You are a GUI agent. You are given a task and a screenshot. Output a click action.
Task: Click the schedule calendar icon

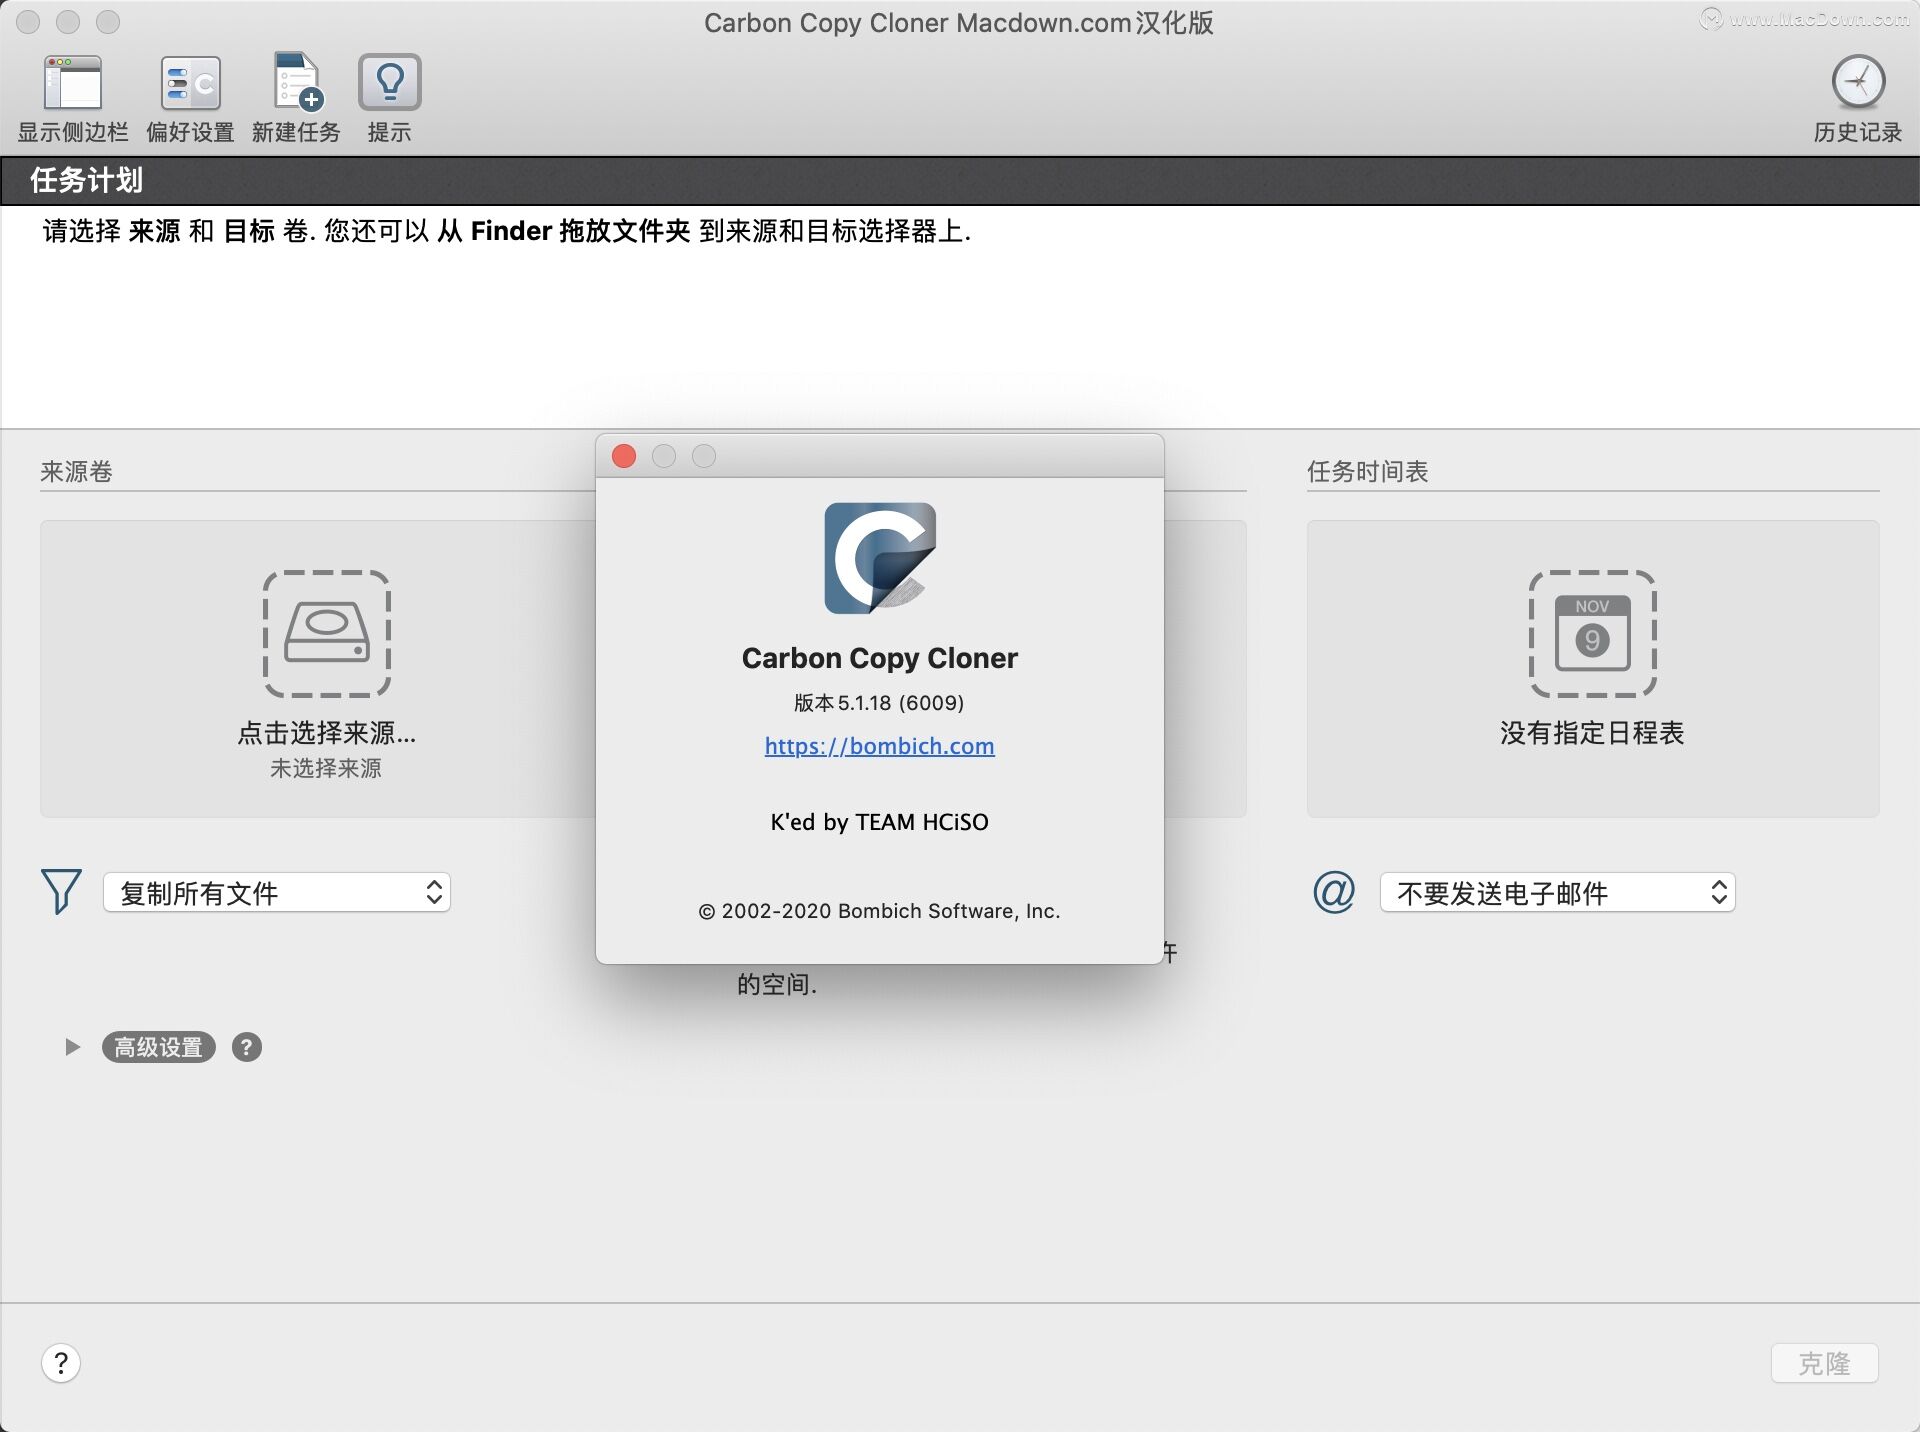coord(1592,634)
